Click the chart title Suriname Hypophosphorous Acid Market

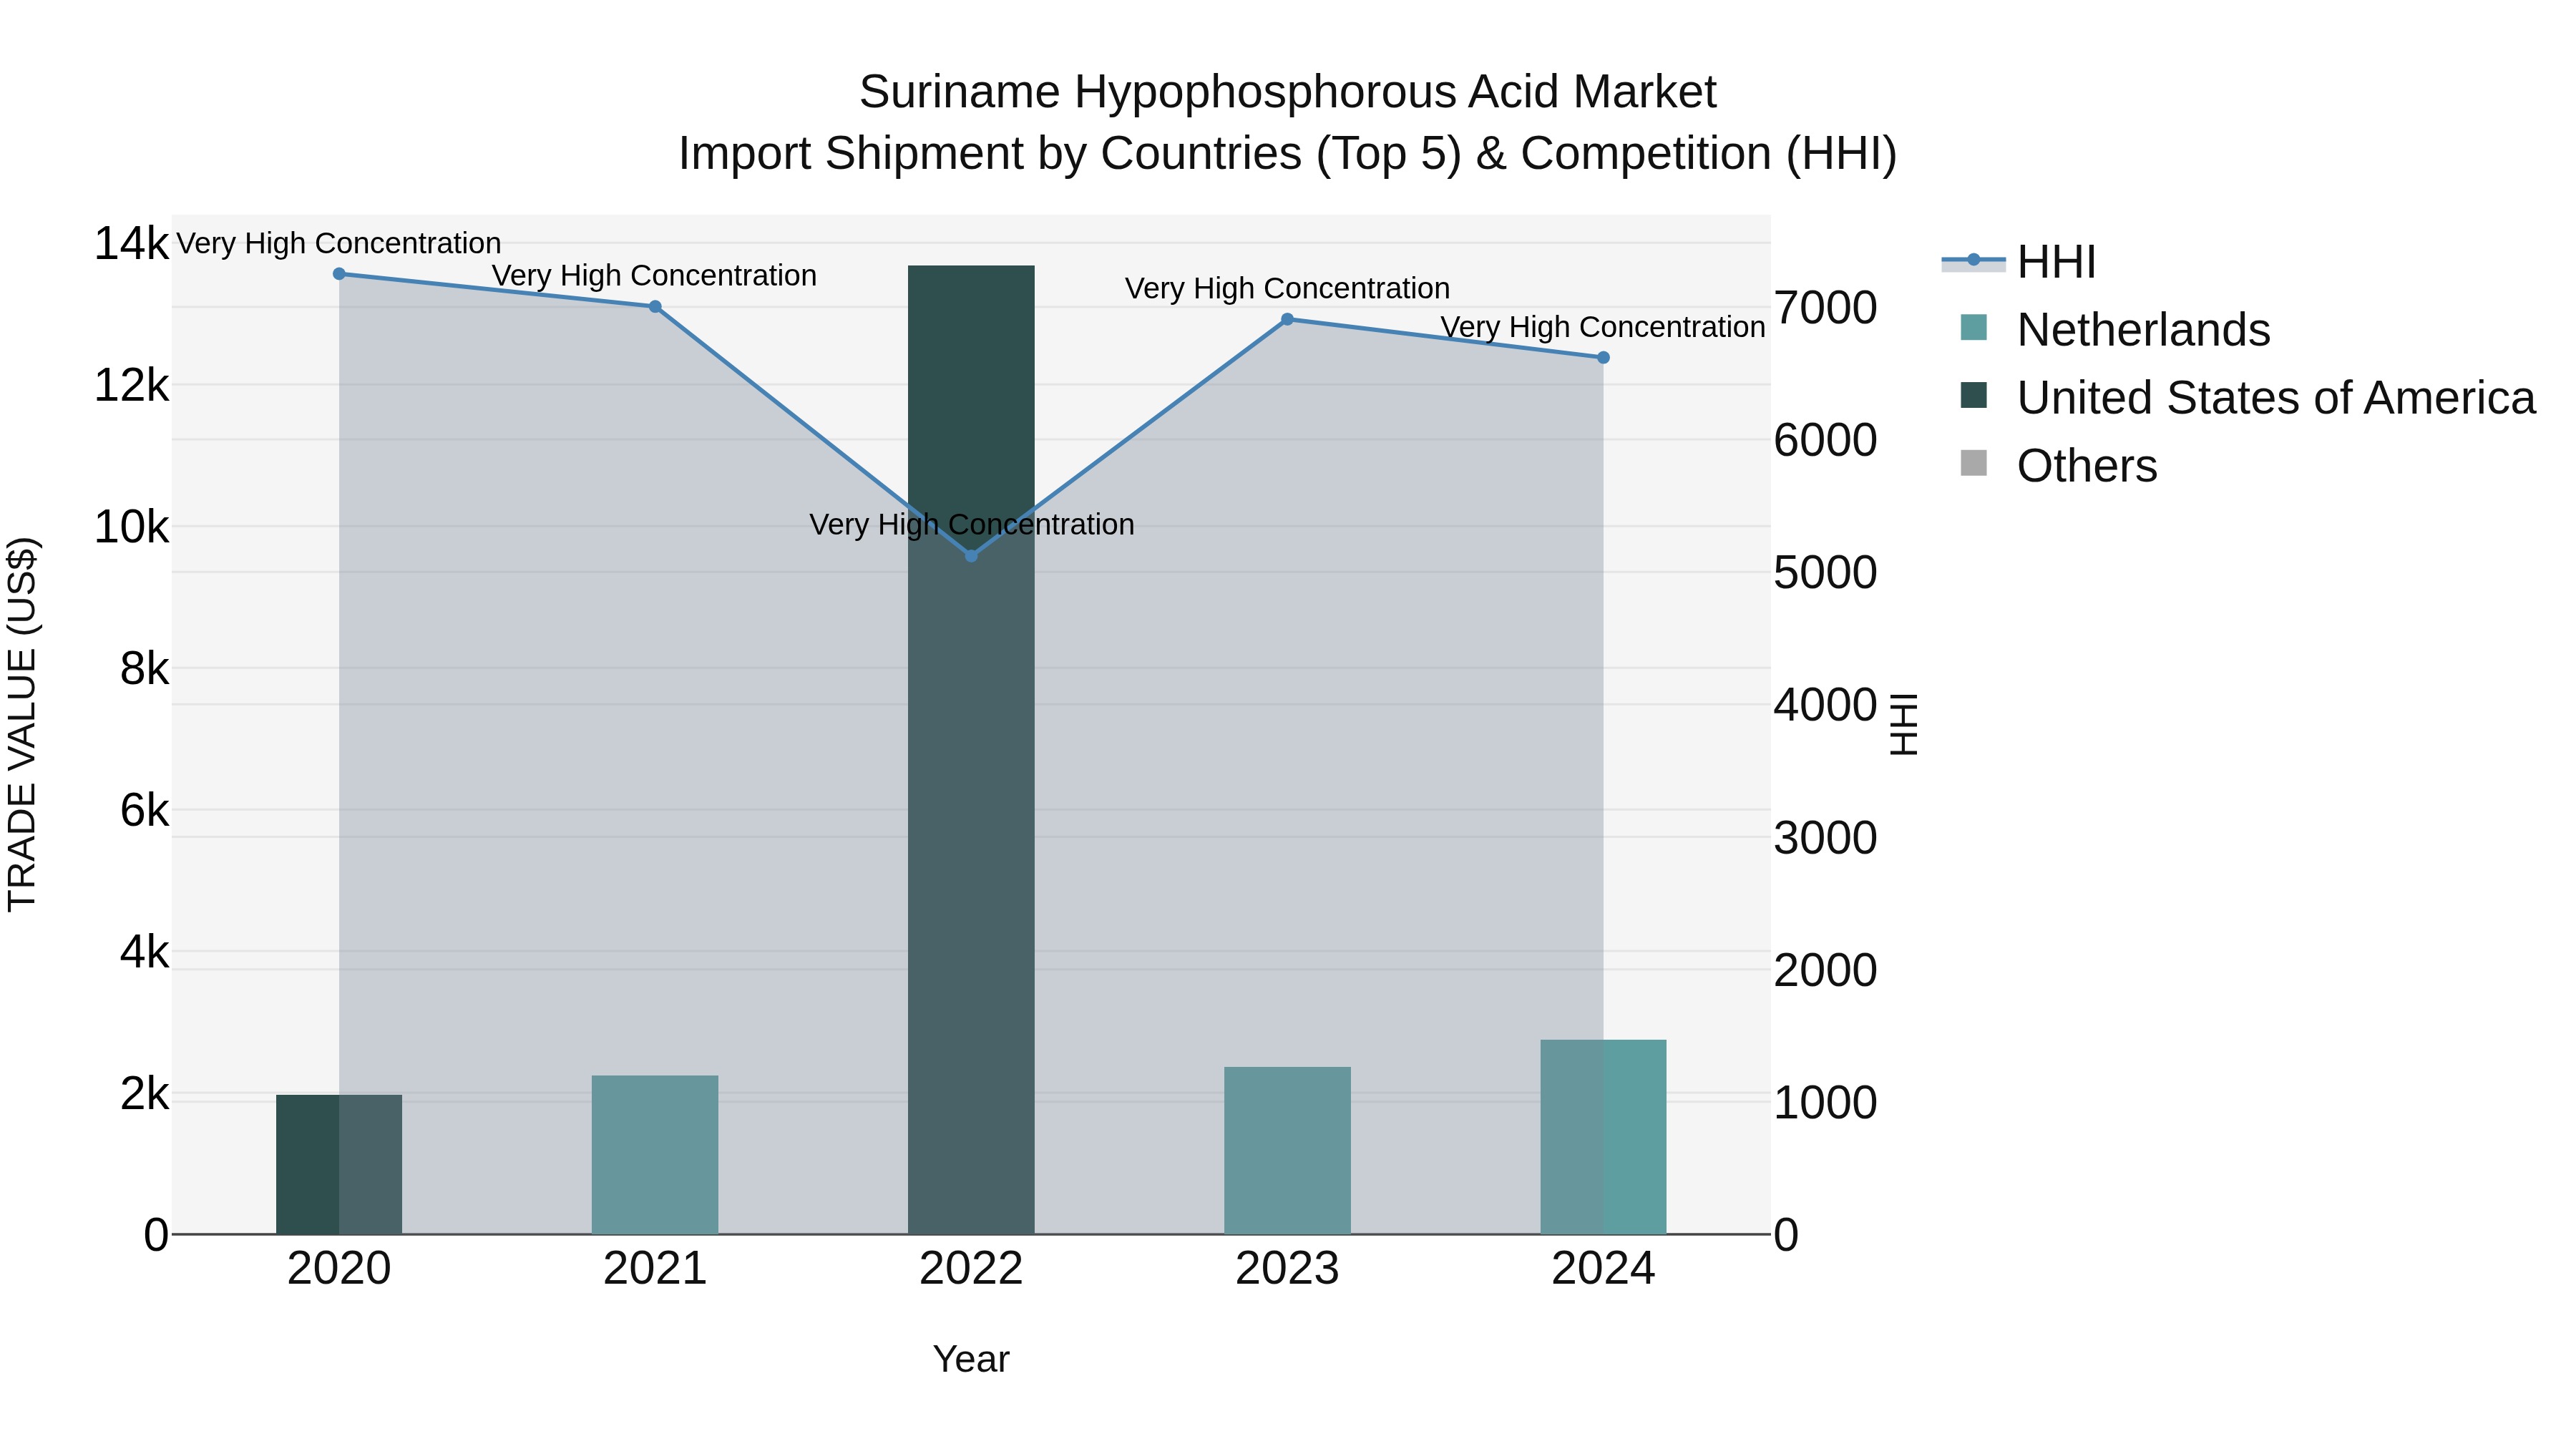click(x=1288, y=92)
